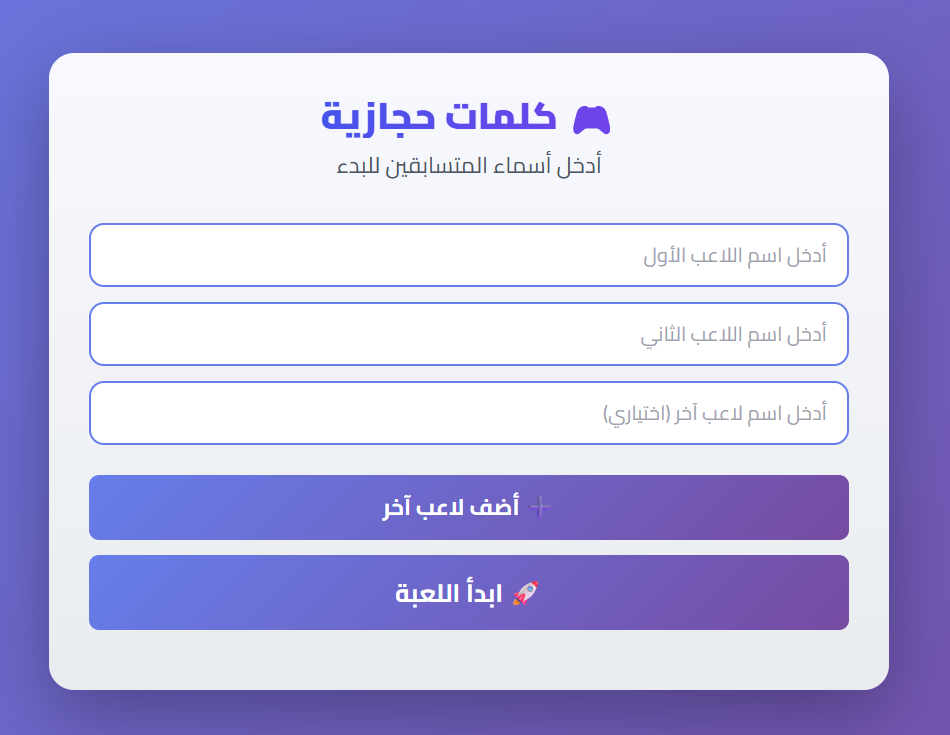Click the subtitle instruction text below the title
The height and width of the screenshot is (735, 950).
tap(470, 166)
